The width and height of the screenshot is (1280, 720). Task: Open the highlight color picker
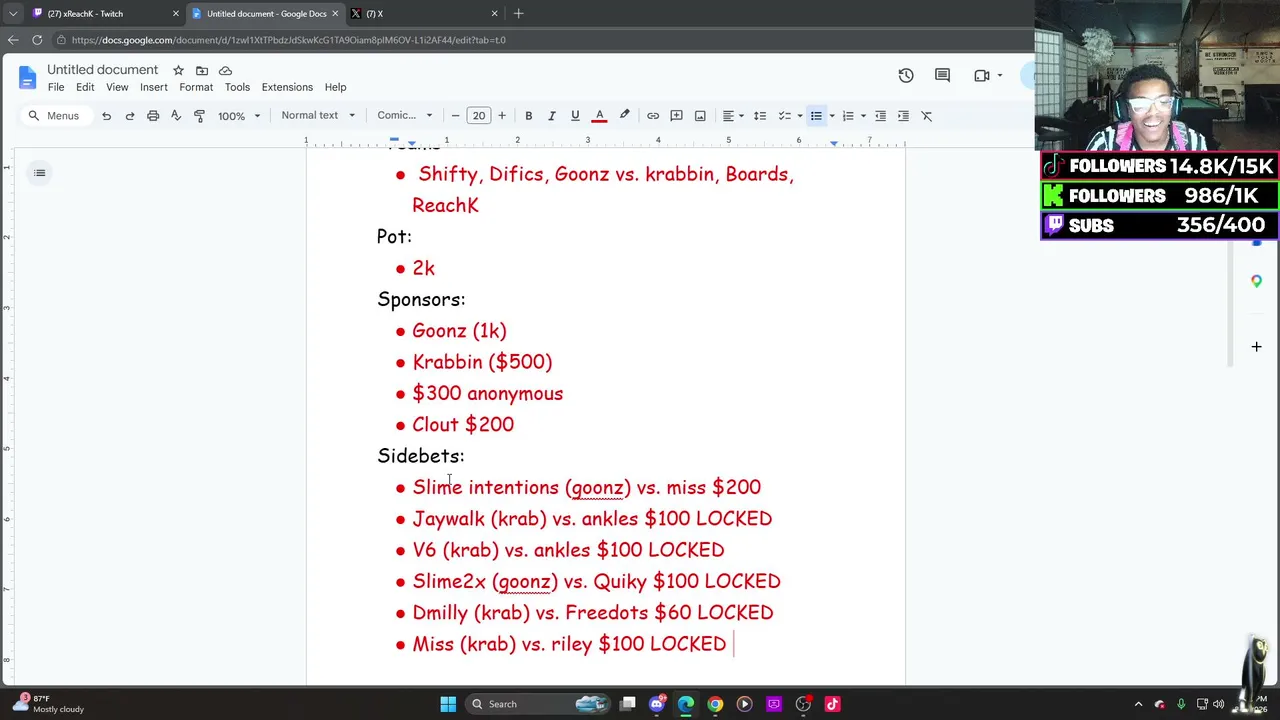(624, 116)
